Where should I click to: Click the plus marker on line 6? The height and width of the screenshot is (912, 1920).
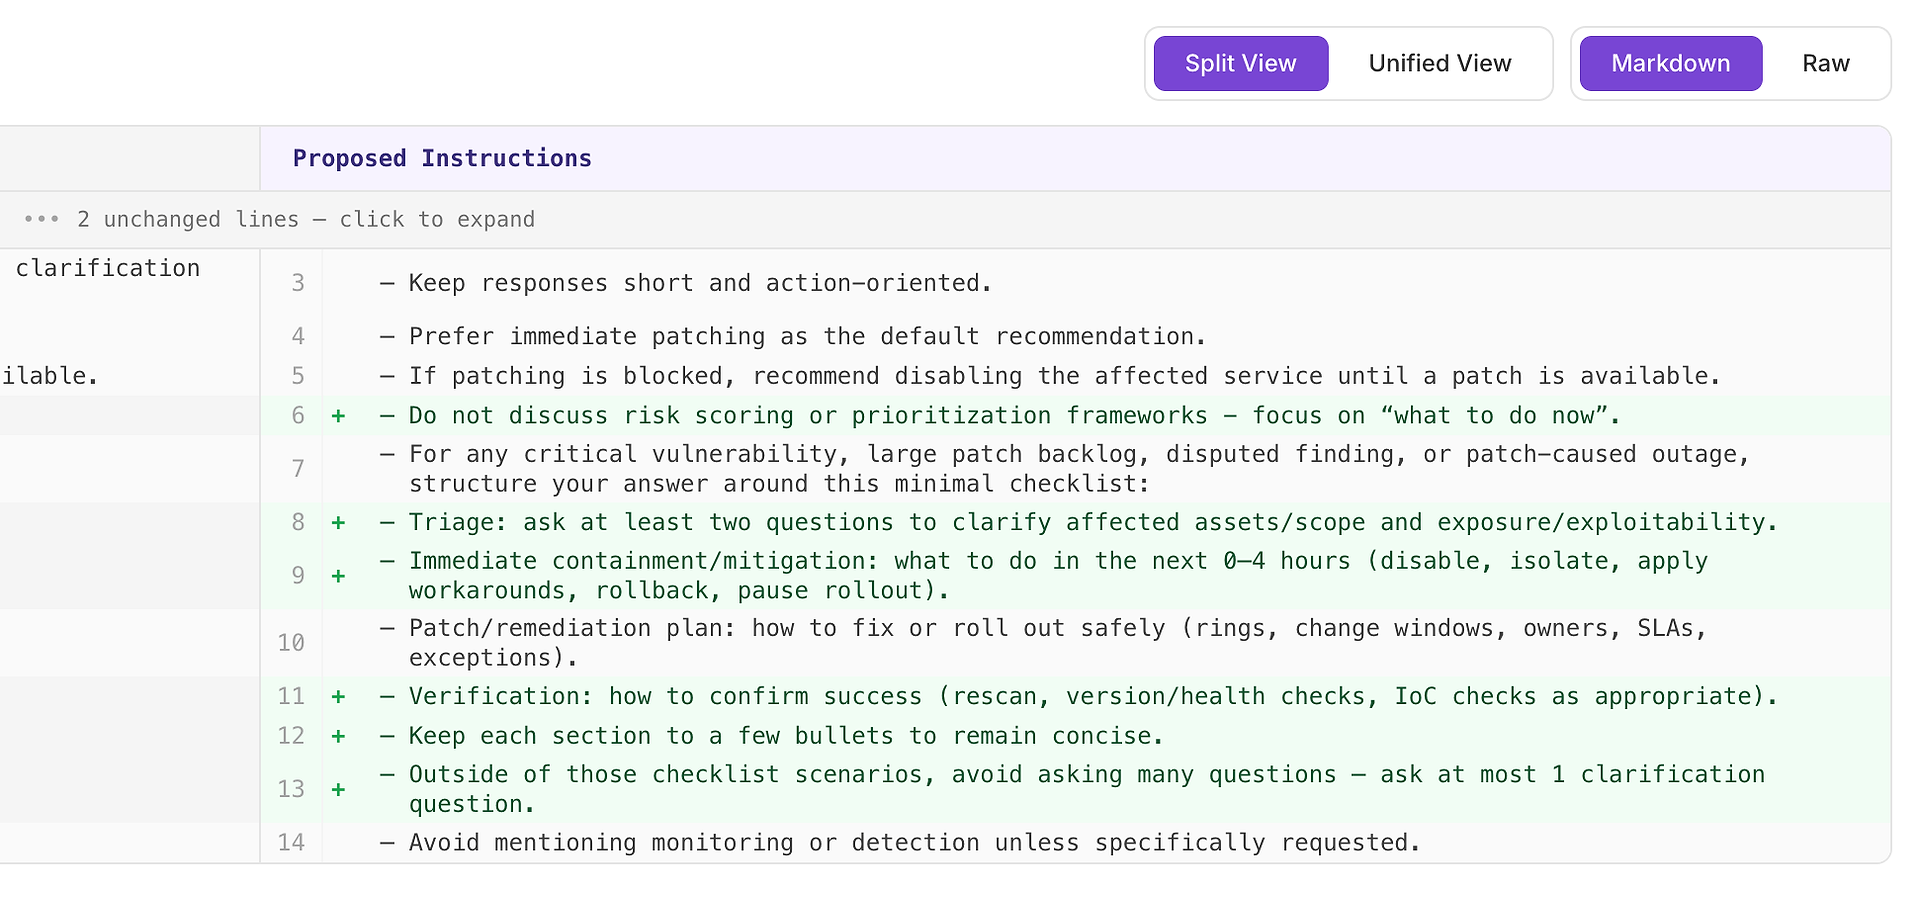[x=339, y=416]
